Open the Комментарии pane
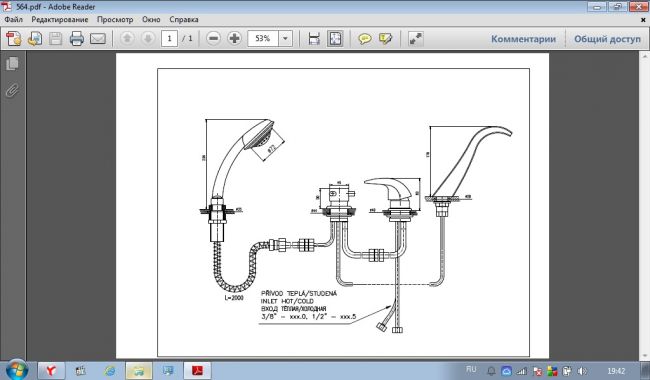Viewport: 650px width, 380px height. (523, 39)
